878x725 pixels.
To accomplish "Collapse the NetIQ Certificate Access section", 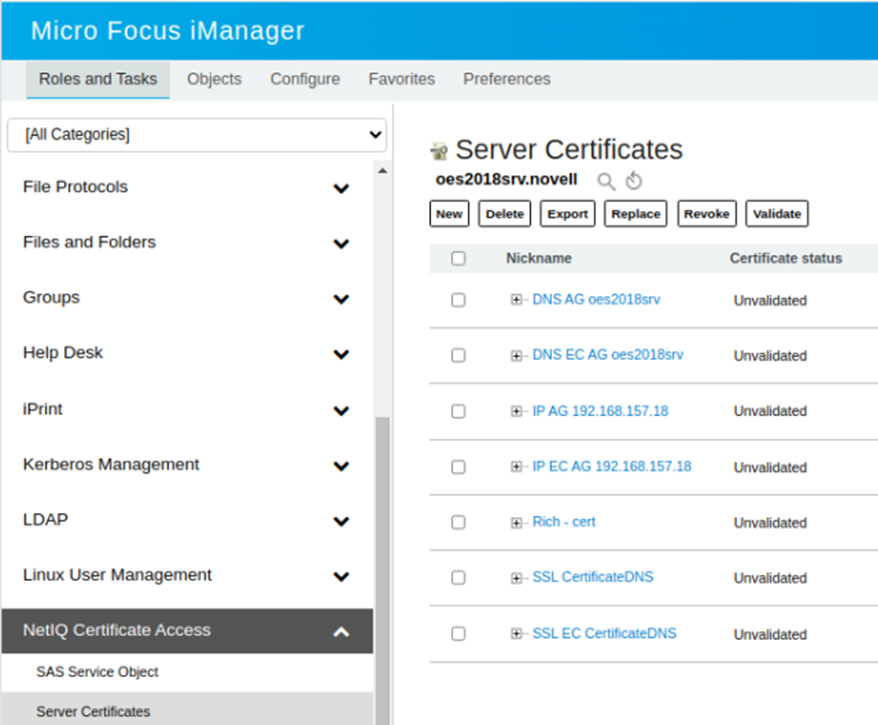I will tap(341, 631).
